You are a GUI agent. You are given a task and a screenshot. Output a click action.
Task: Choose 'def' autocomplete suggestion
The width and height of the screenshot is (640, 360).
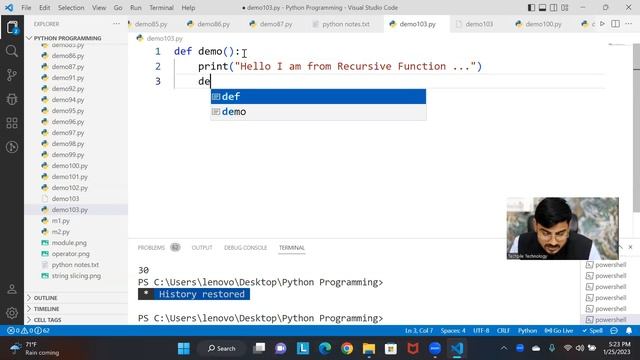coord(318,97)
